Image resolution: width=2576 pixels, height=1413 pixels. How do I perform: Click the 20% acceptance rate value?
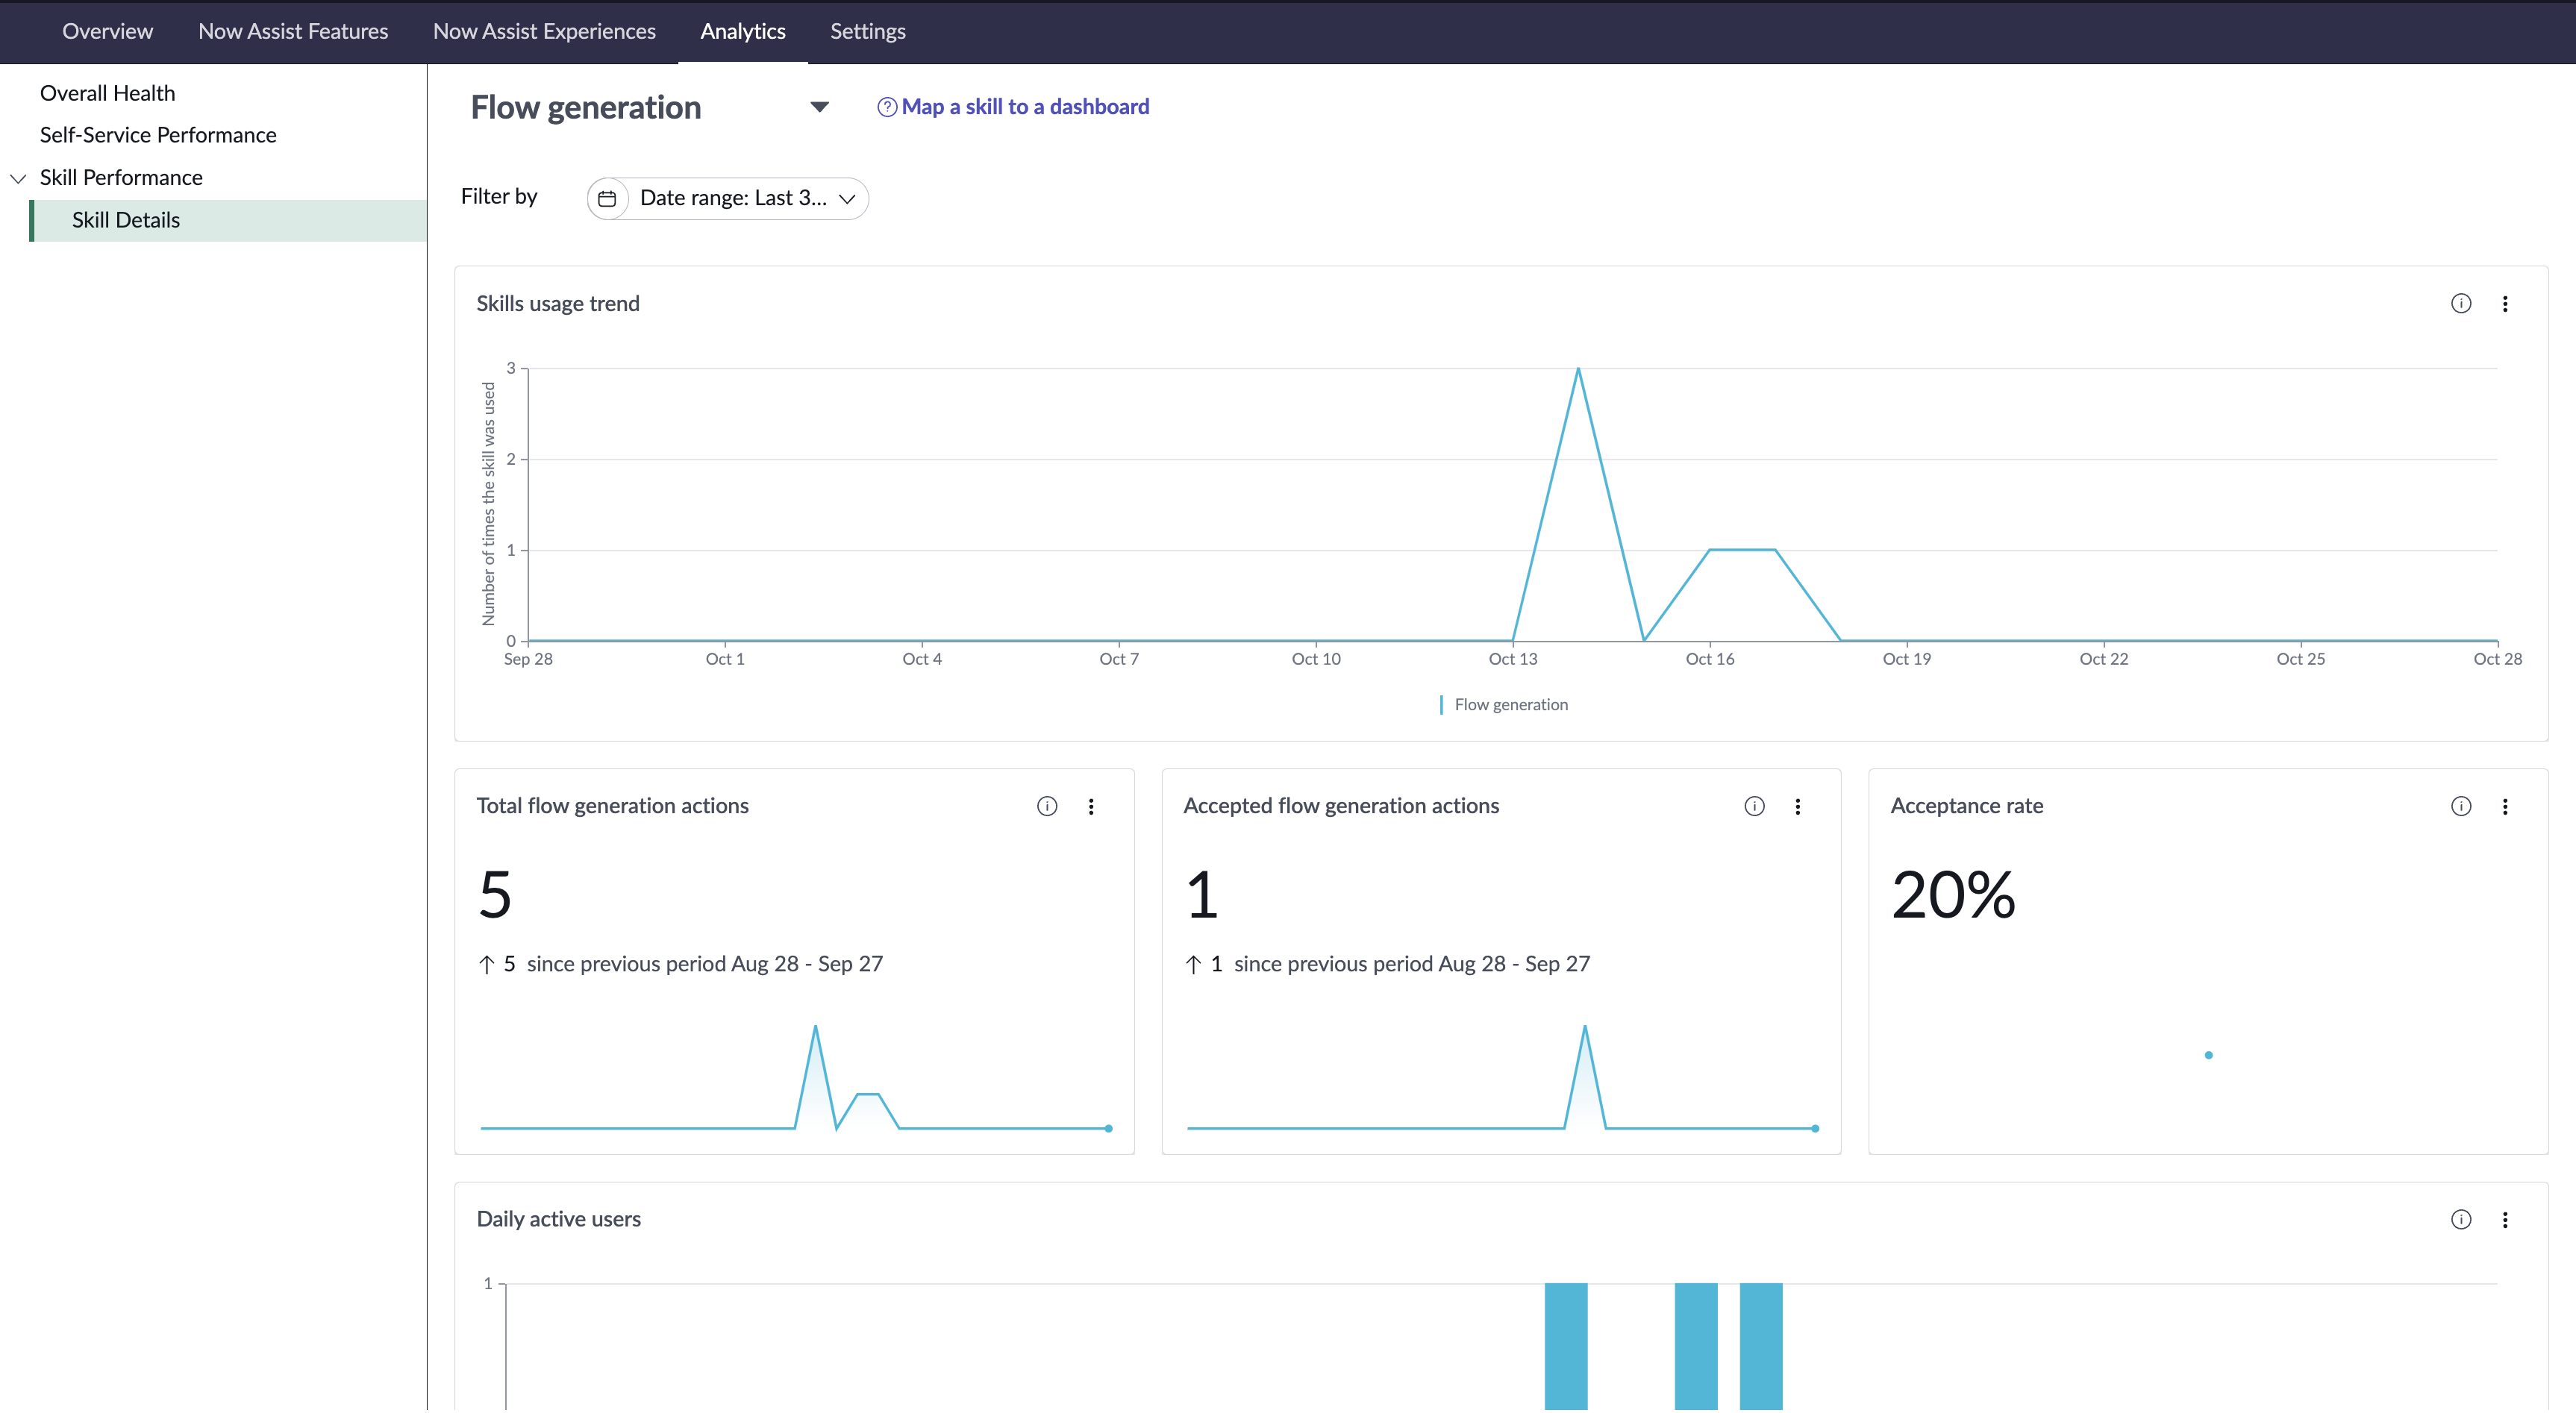(1953, 894)
